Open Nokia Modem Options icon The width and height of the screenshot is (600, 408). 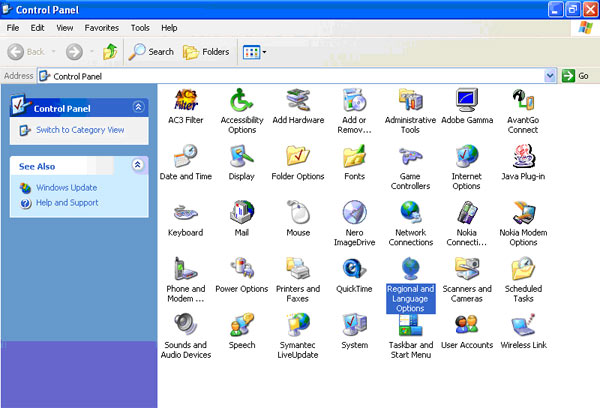pos(523,213)
